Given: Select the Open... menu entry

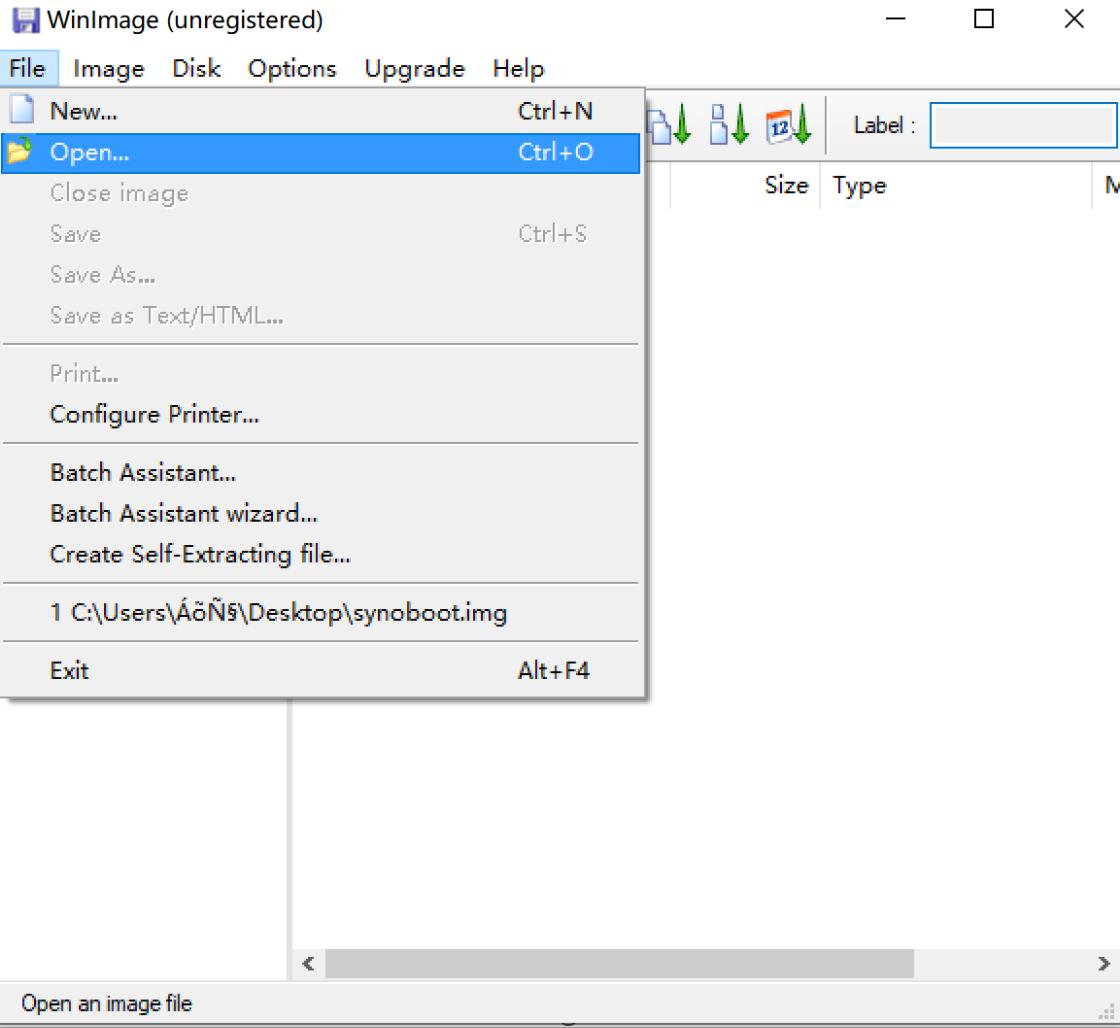Looking at the screenshot, I should (x=321, y=153).
